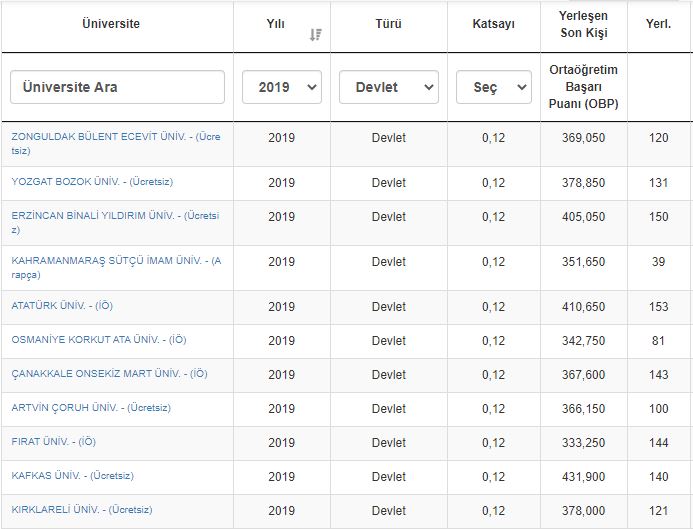The height and width of the screenshot is (529, 693).
Task: Open Osmaniye Korkut Ata Üniv. link
Action: point(99,339)
